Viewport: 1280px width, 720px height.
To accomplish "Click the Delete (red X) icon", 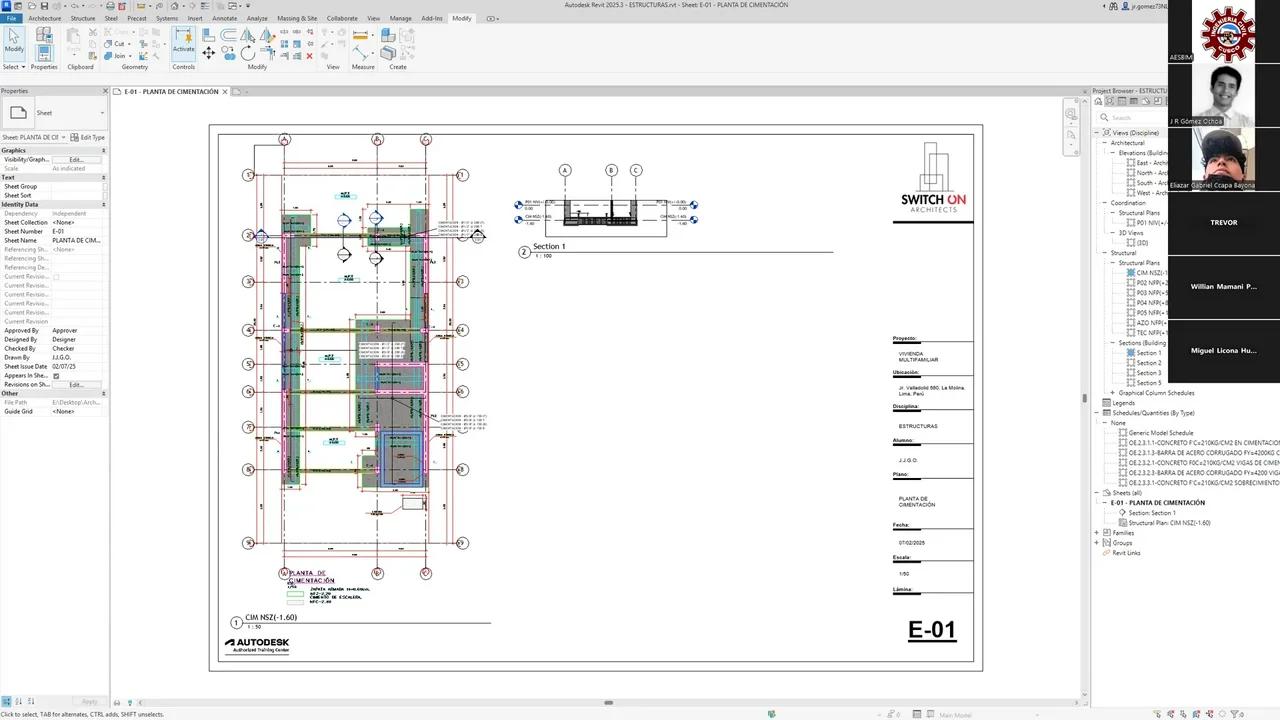I will click(308, 55).
